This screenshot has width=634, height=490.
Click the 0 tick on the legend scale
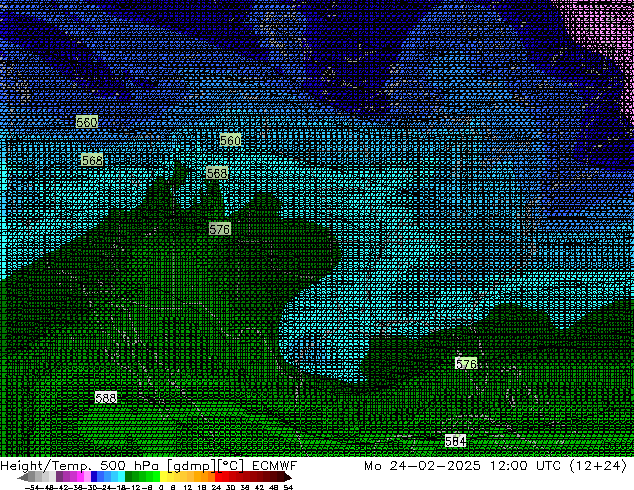click(161, 487)
